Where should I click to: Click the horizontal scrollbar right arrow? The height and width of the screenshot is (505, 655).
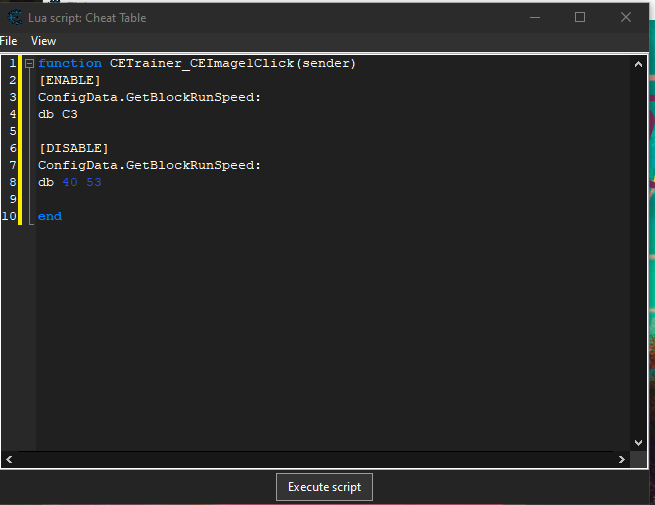coord(622,459)
